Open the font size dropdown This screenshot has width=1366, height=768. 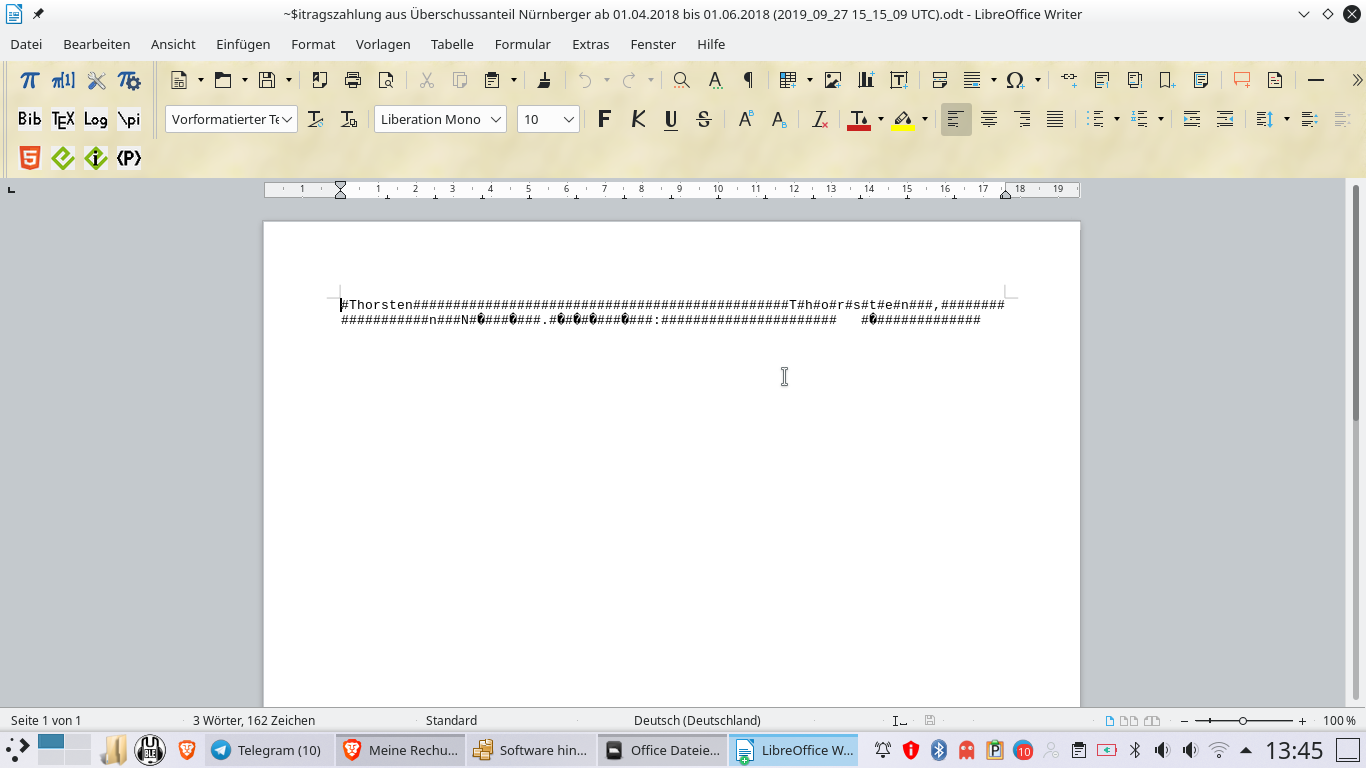pyautogui.click(x=569, y=119)
